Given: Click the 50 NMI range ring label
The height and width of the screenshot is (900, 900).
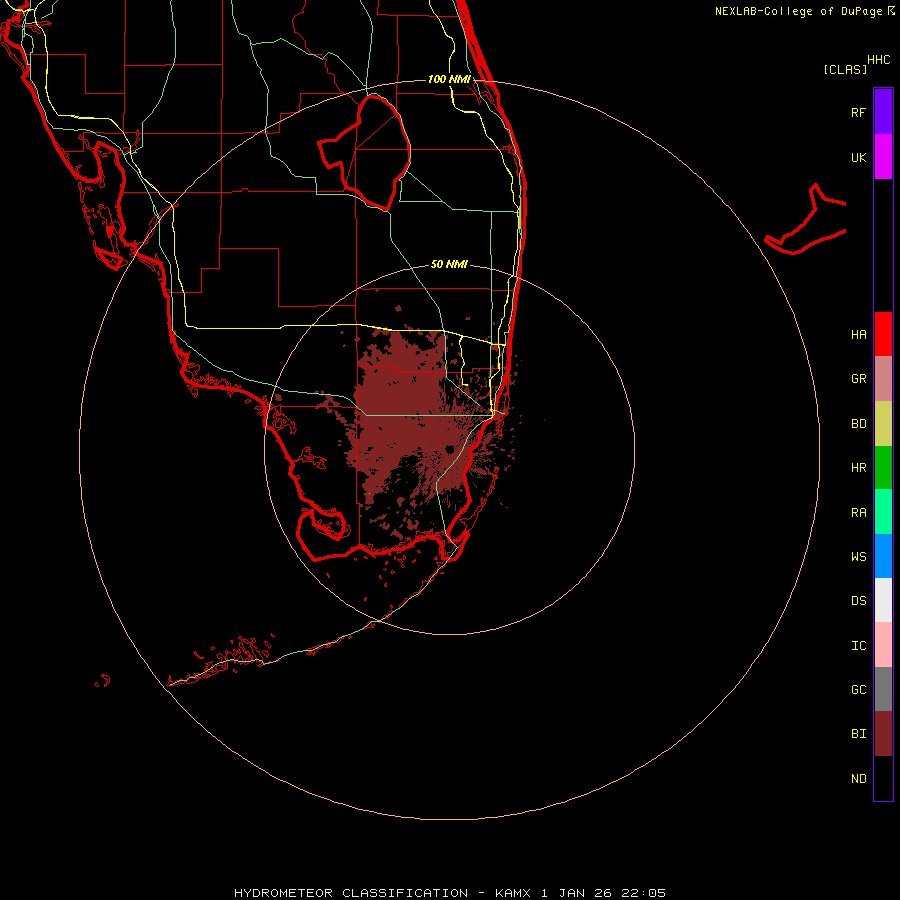Looking at the screenshot, I should pos(449,264).
